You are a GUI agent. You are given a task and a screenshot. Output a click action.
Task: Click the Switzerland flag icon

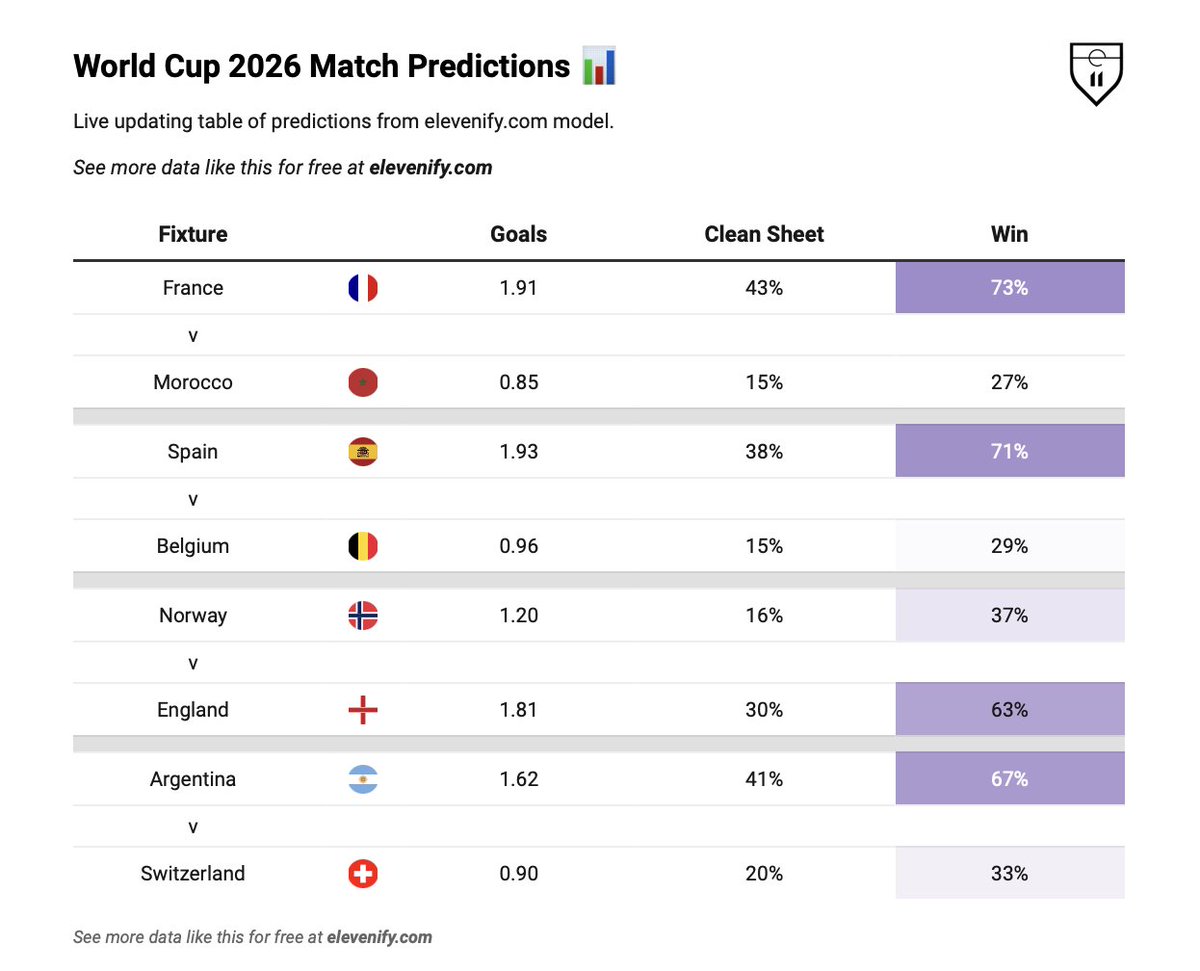pos(363,874)
